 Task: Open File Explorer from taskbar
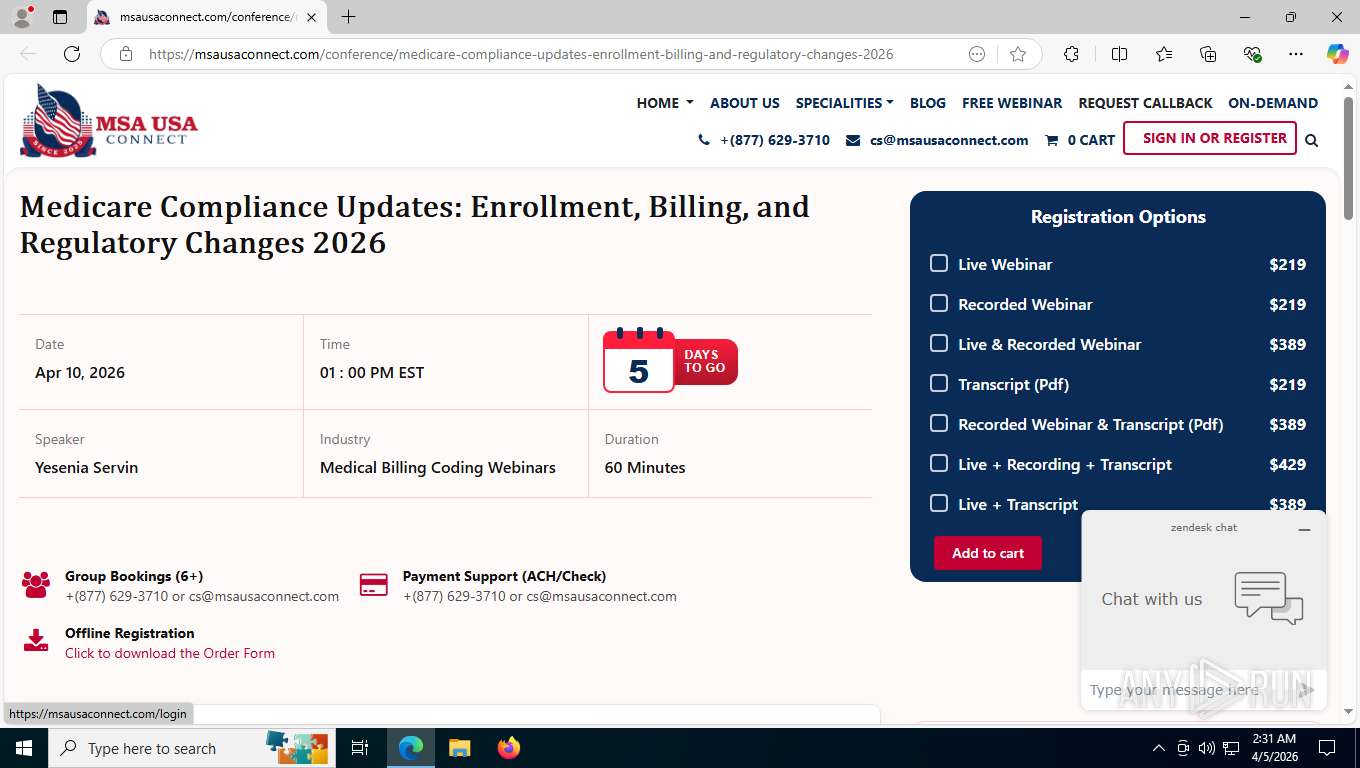point(459,748)
